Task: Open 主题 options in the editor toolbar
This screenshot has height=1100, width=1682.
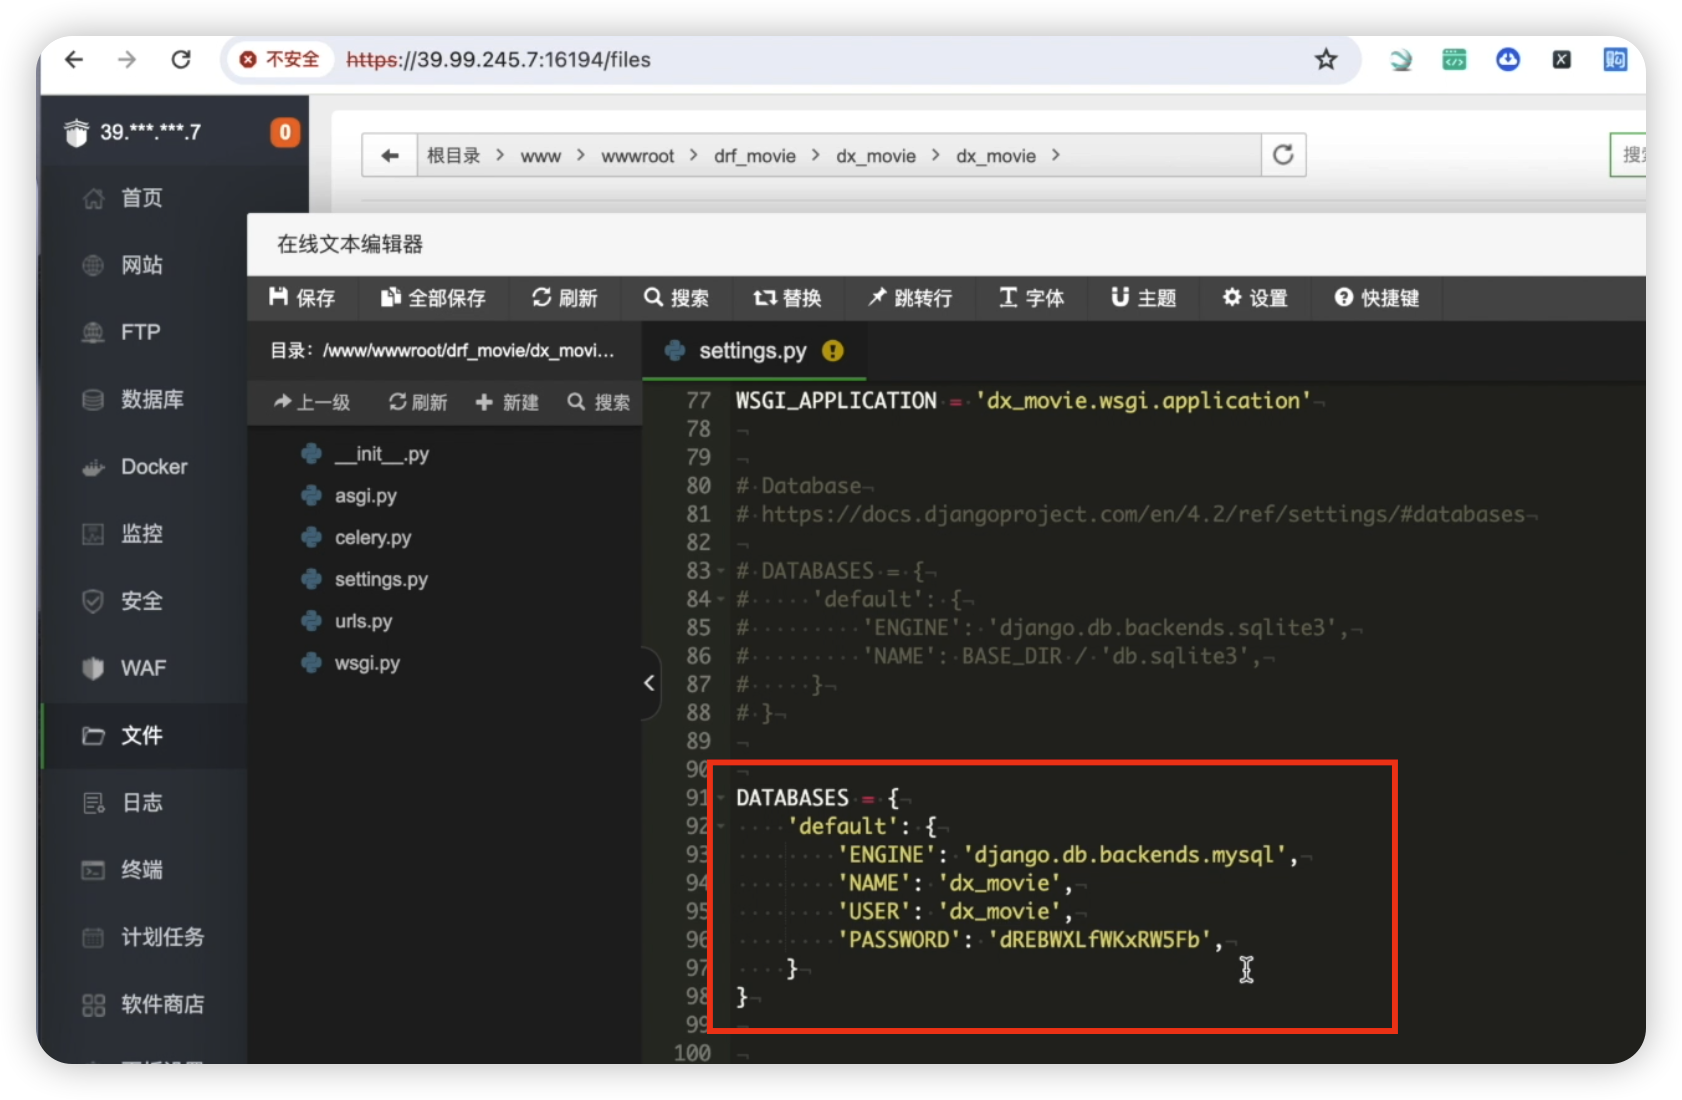Action: coord(1144,298)
